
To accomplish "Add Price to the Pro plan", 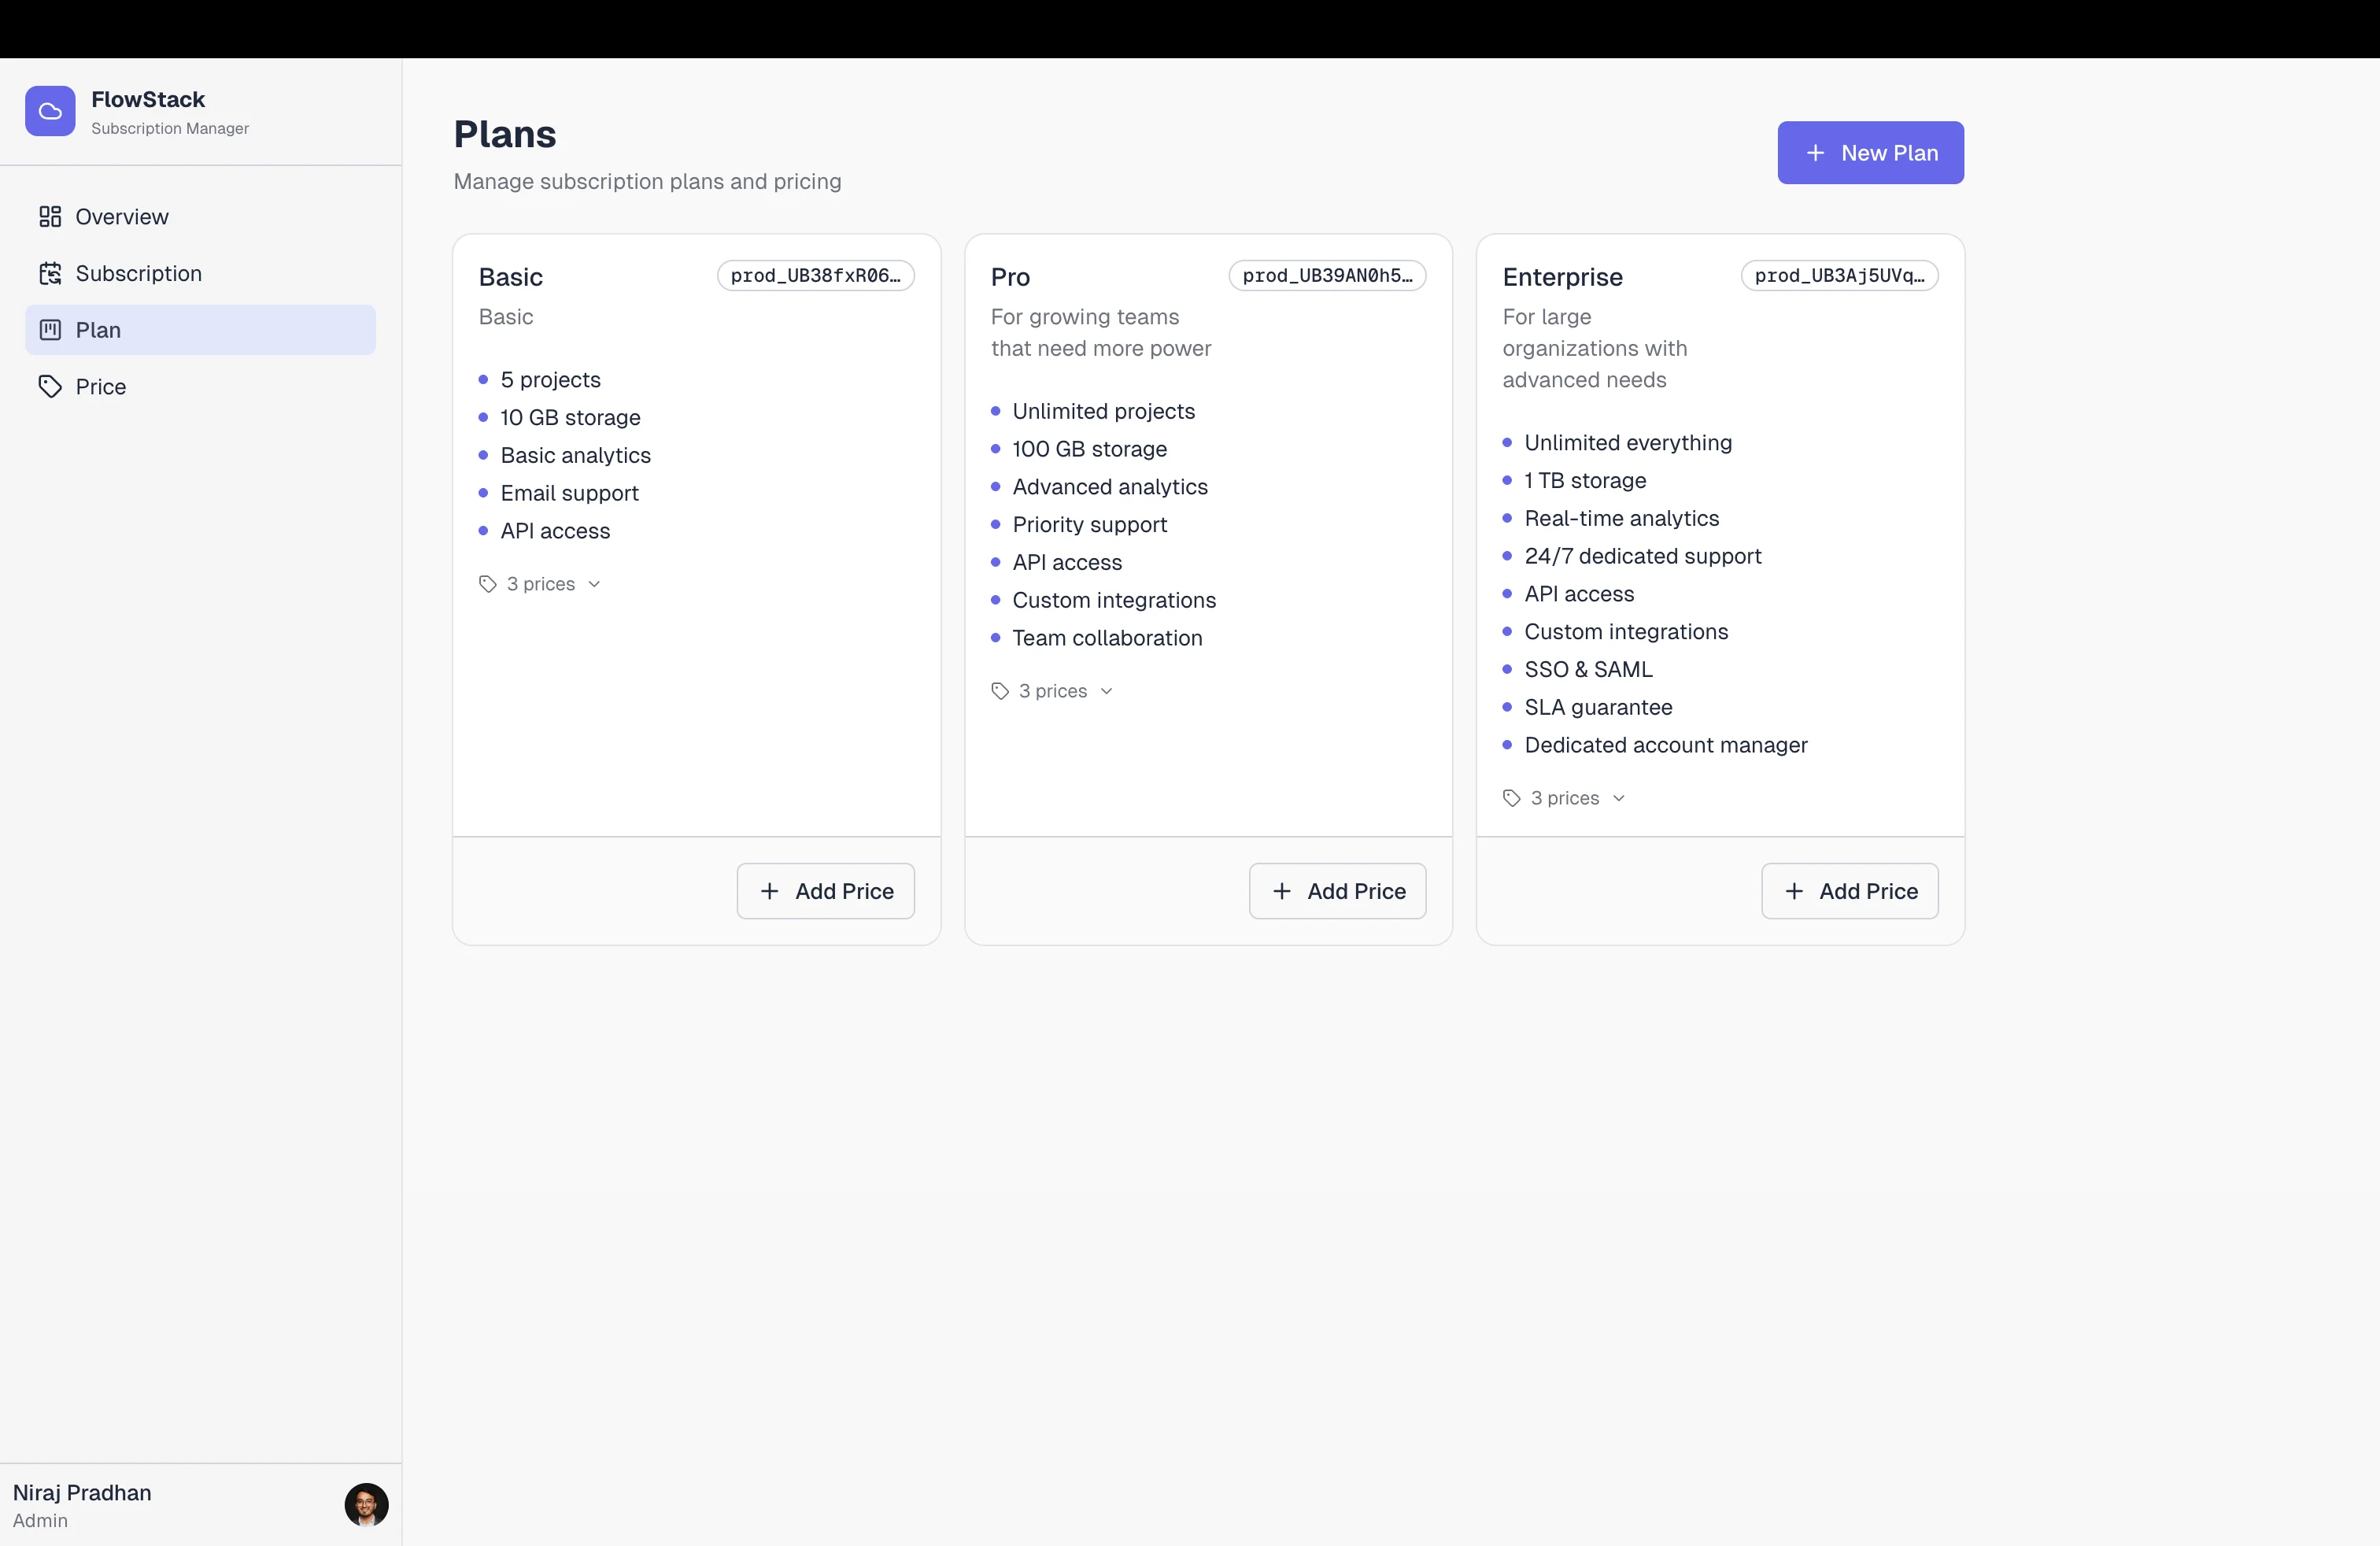I will coord(1337,890).
